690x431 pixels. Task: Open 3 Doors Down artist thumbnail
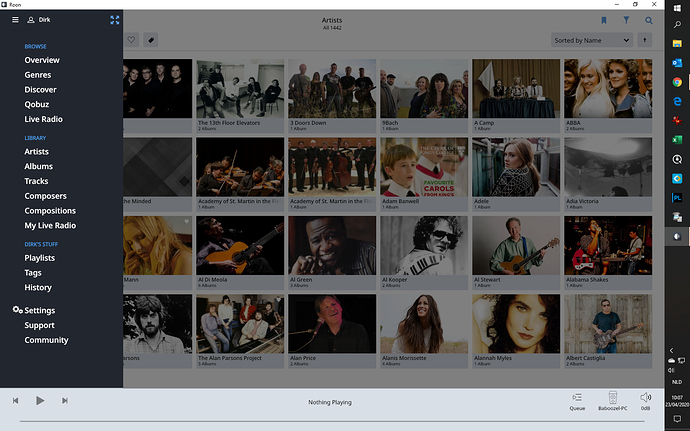332,88
